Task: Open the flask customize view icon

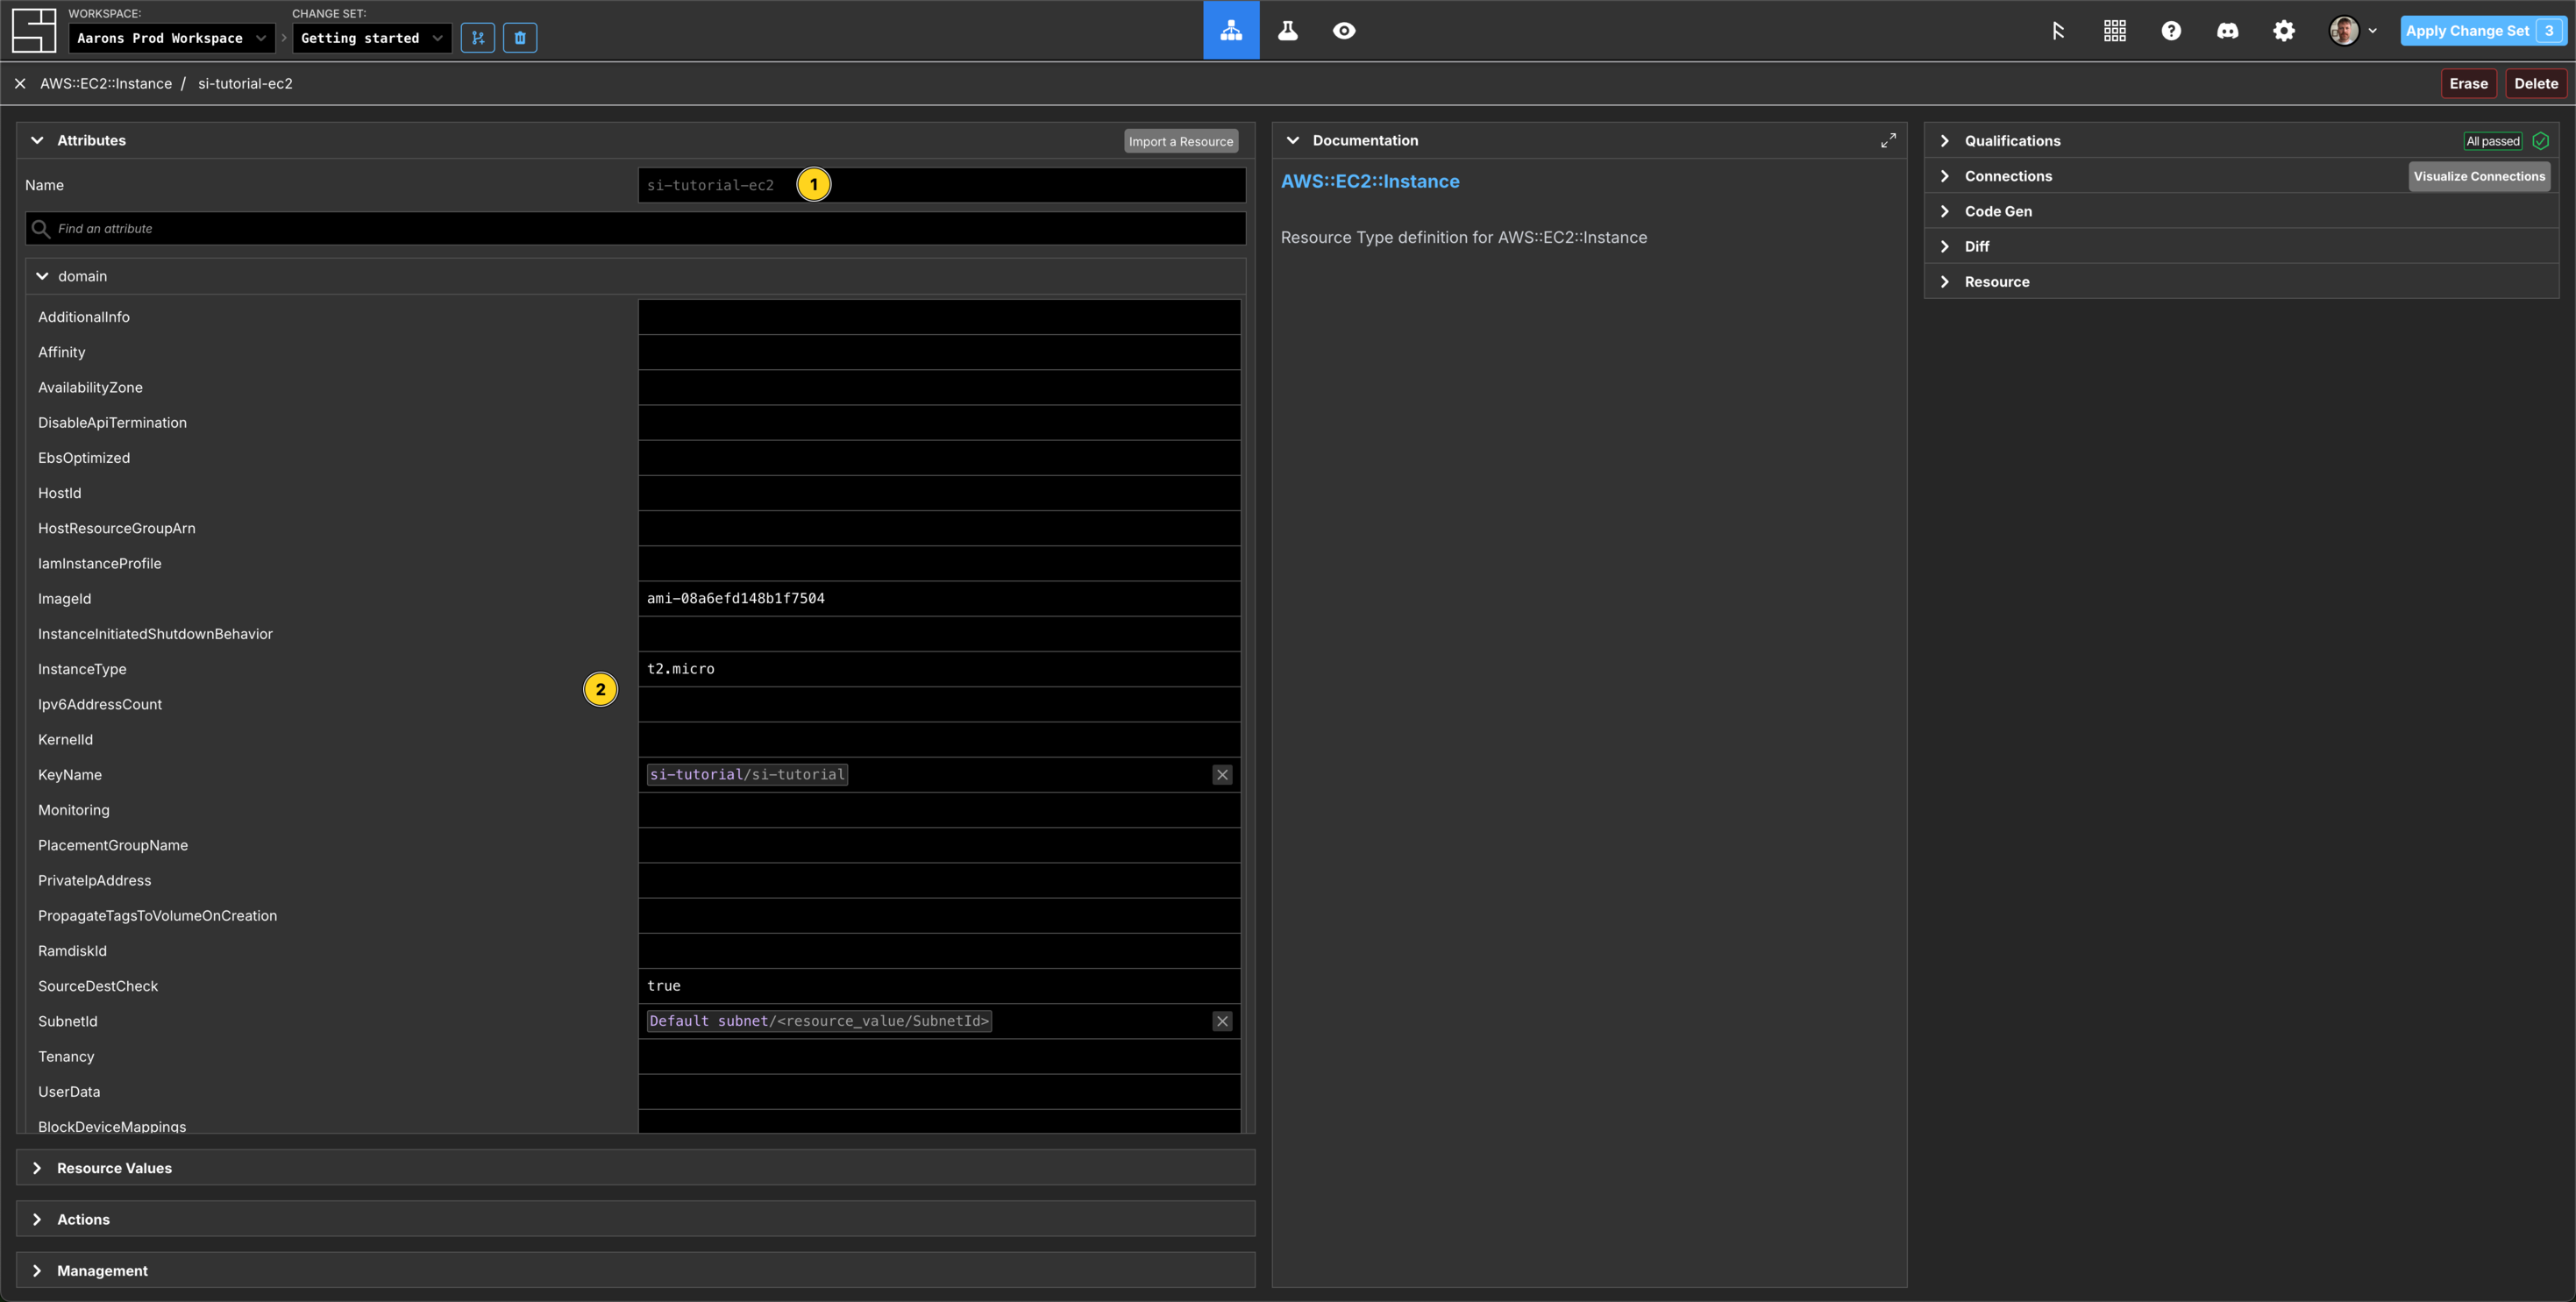Action: click(x=1288, y=30)
